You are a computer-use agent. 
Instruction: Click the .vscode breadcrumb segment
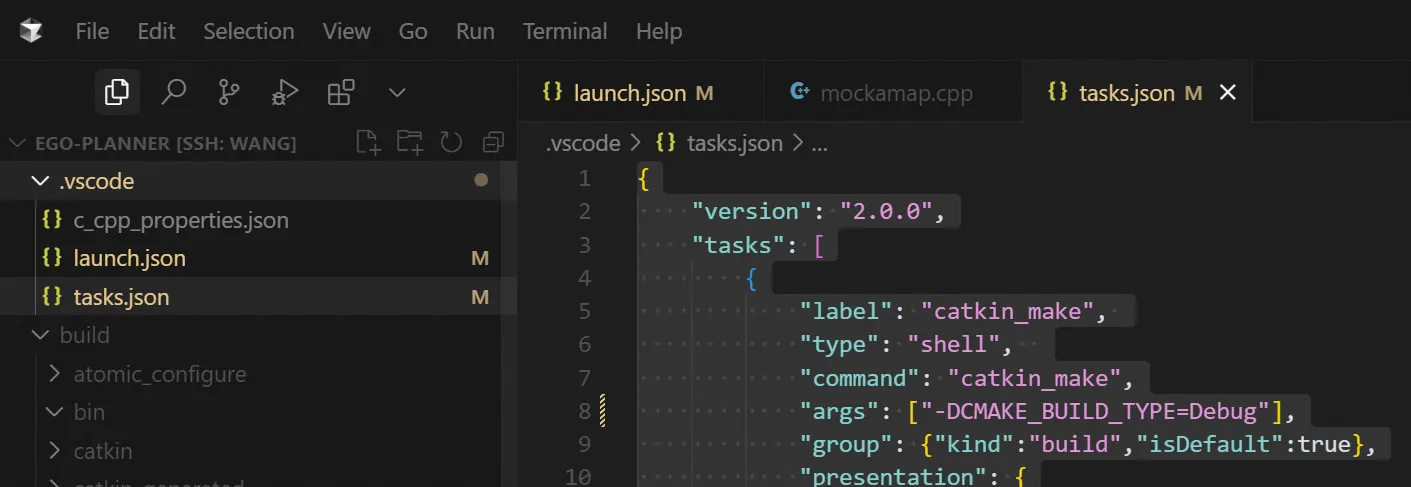point(583,143)
